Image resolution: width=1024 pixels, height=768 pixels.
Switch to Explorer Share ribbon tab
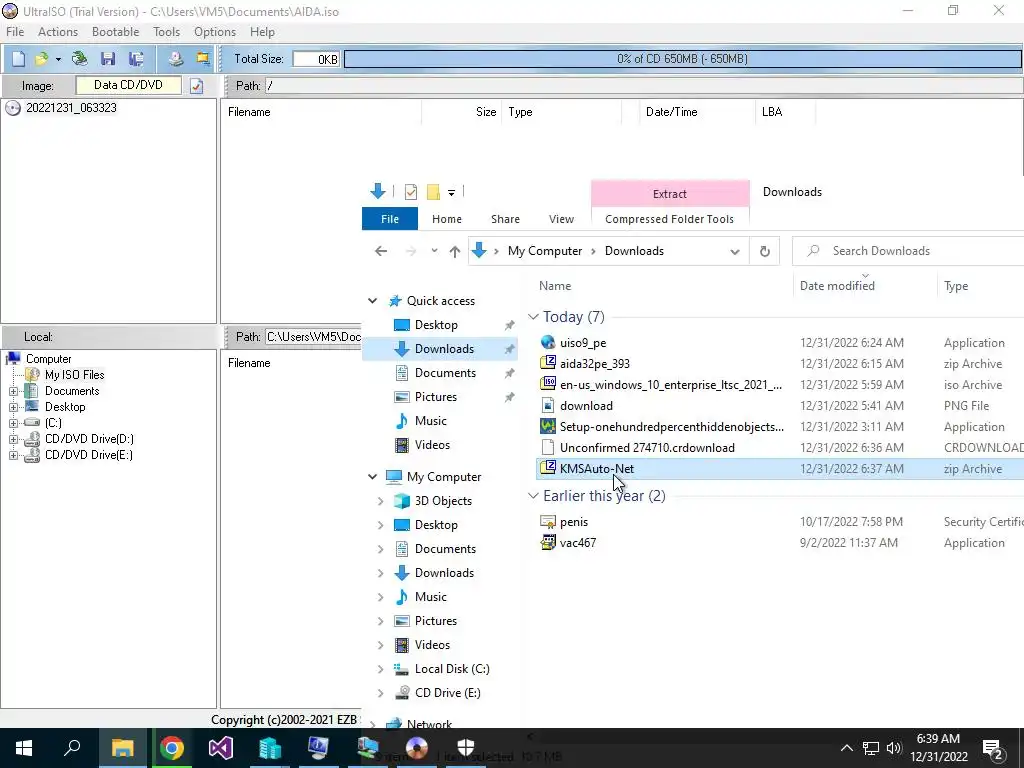tap(505, 219)
